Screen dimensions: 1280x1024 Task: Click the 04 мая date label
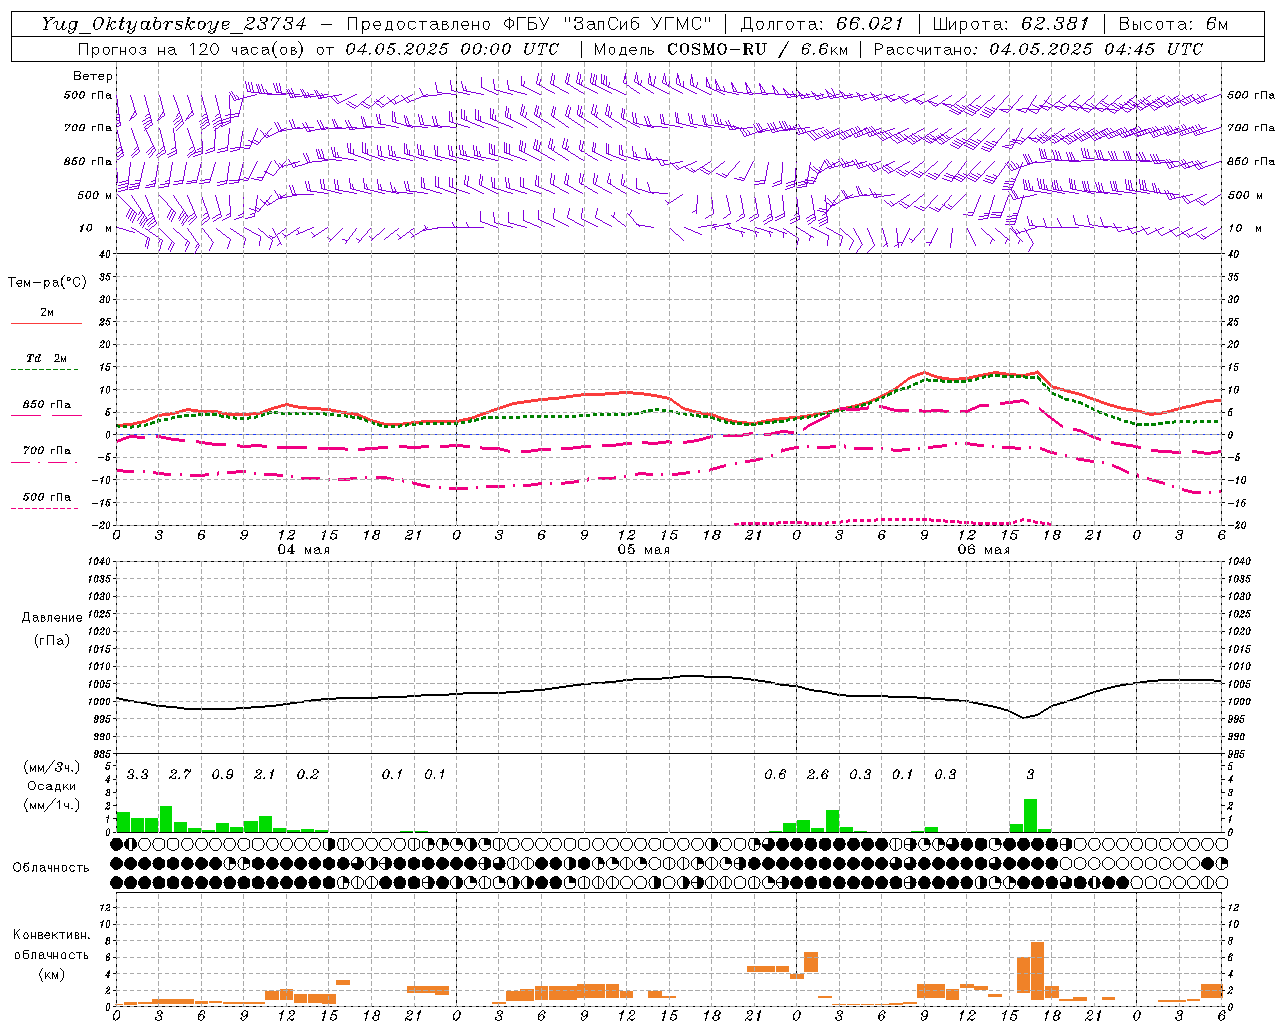(x=303, y=550)
